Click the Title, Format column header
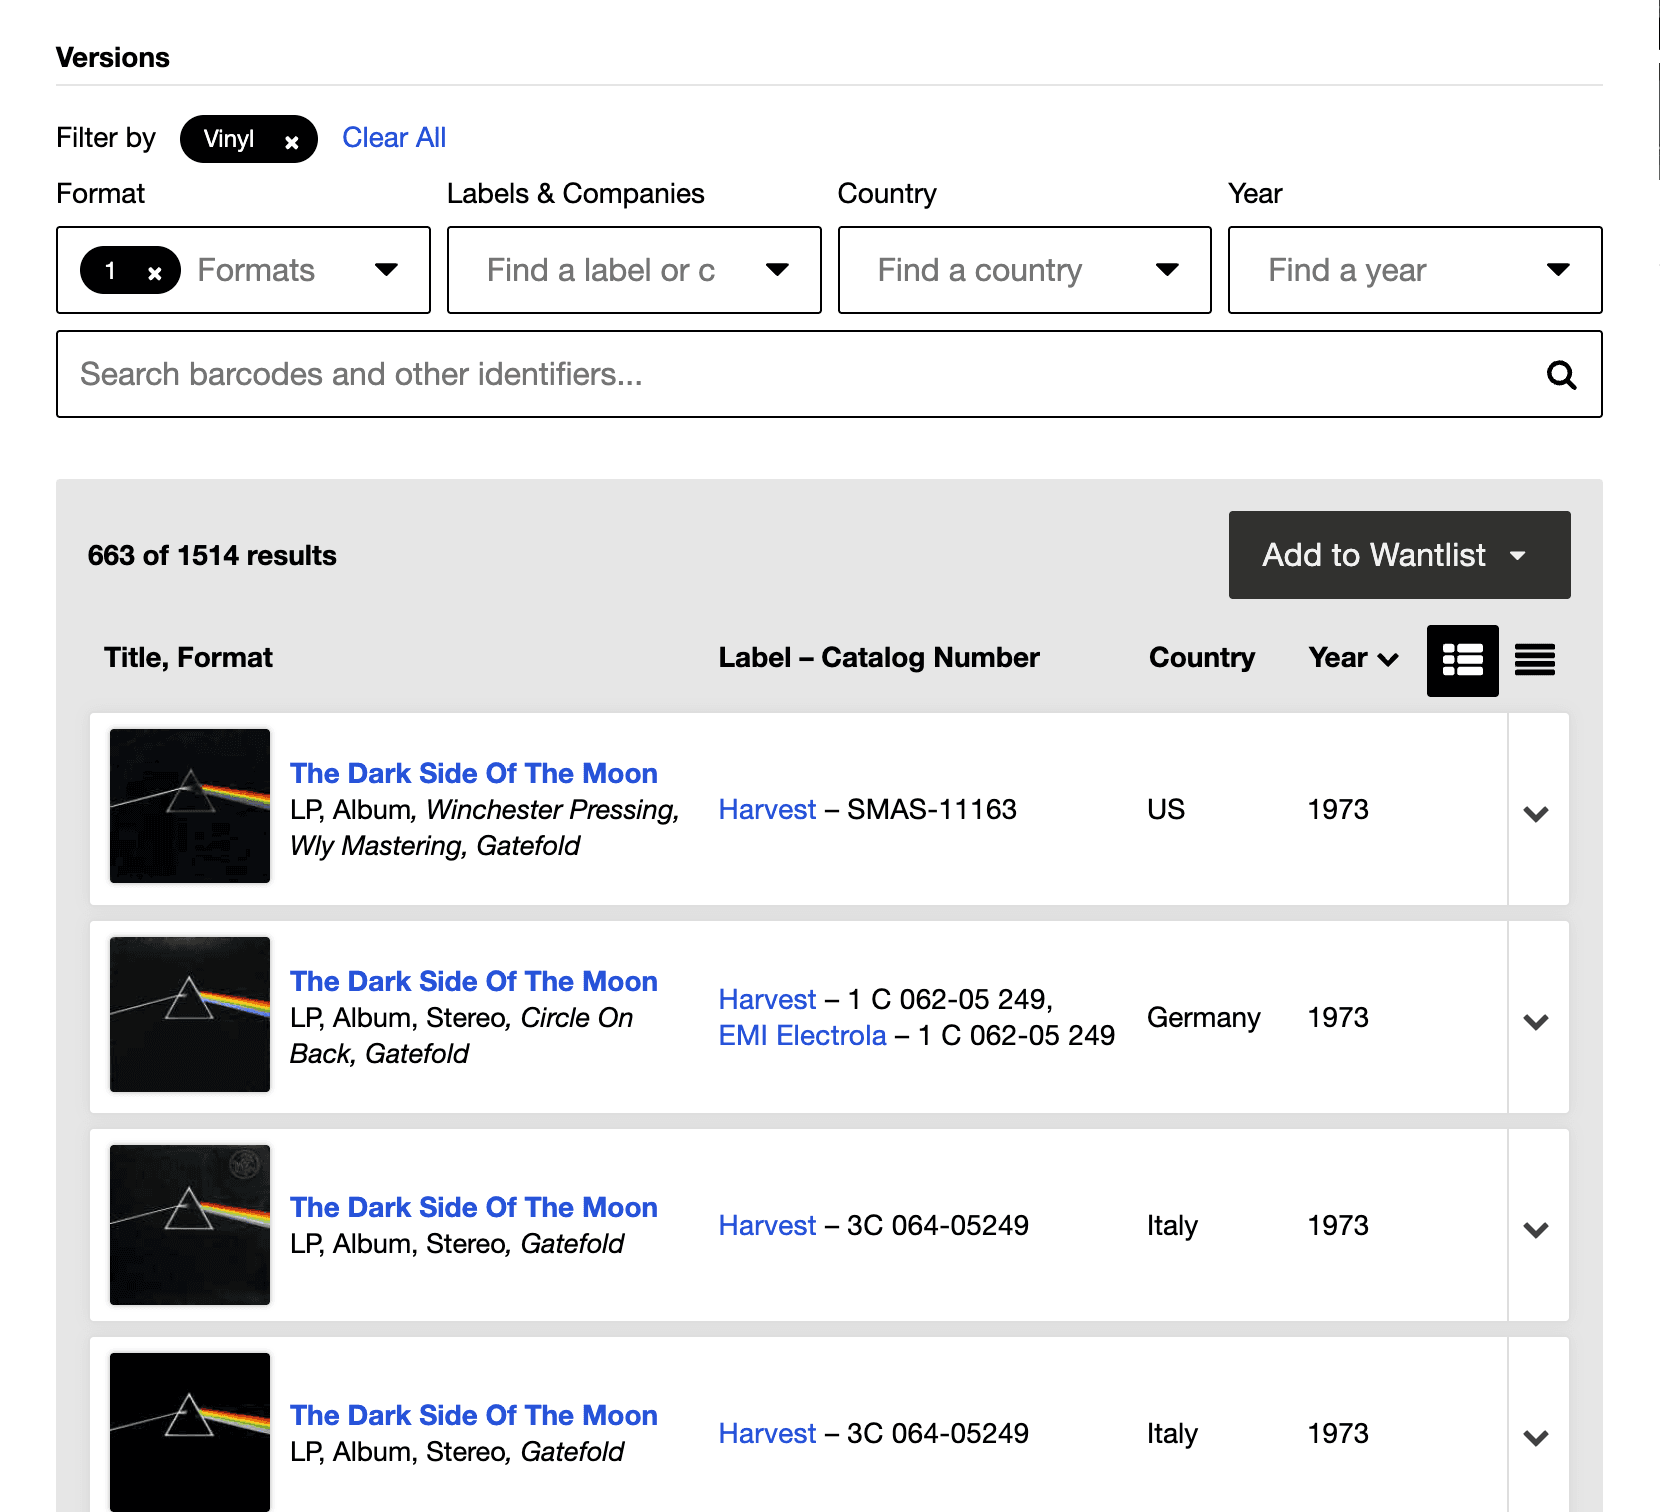Screen dimensions: 1660x1512 [x=188, y=657]
